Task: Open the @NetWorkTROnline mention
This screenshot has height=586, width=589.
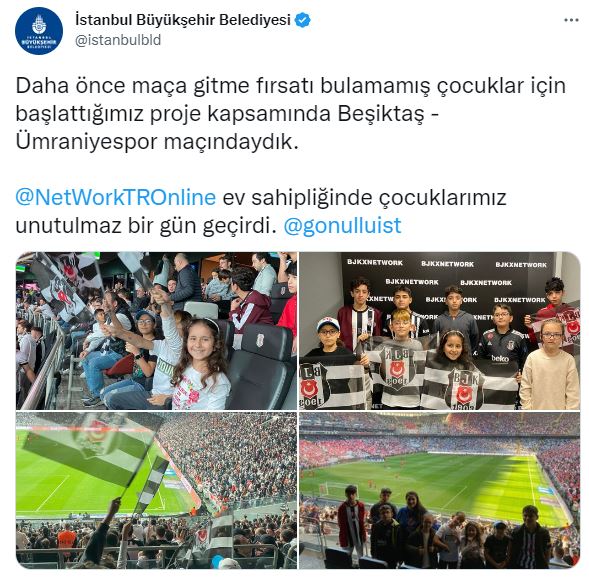Action: 116,197
